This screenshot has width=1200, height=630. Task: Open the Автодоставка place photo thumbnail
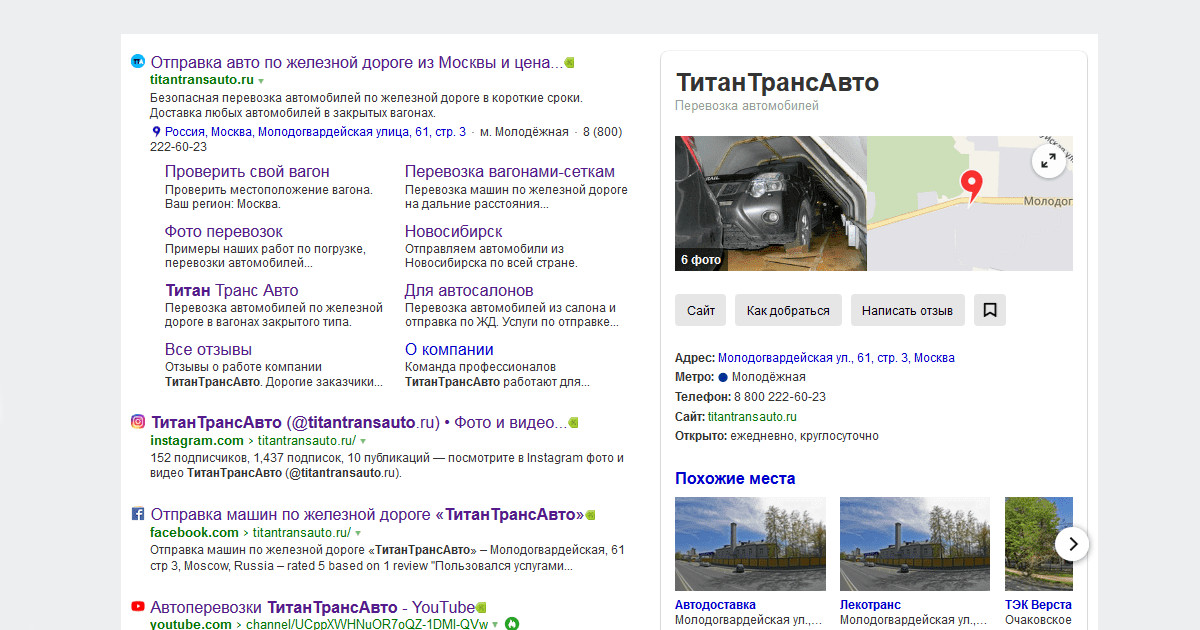(750, 544)
